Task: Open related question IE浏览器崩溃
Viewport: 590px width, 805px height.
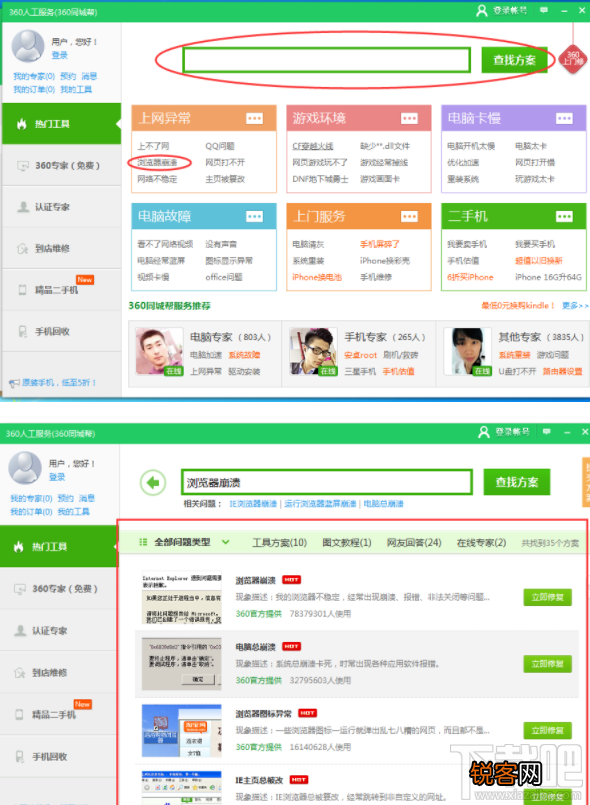Action: pos(253,504)
